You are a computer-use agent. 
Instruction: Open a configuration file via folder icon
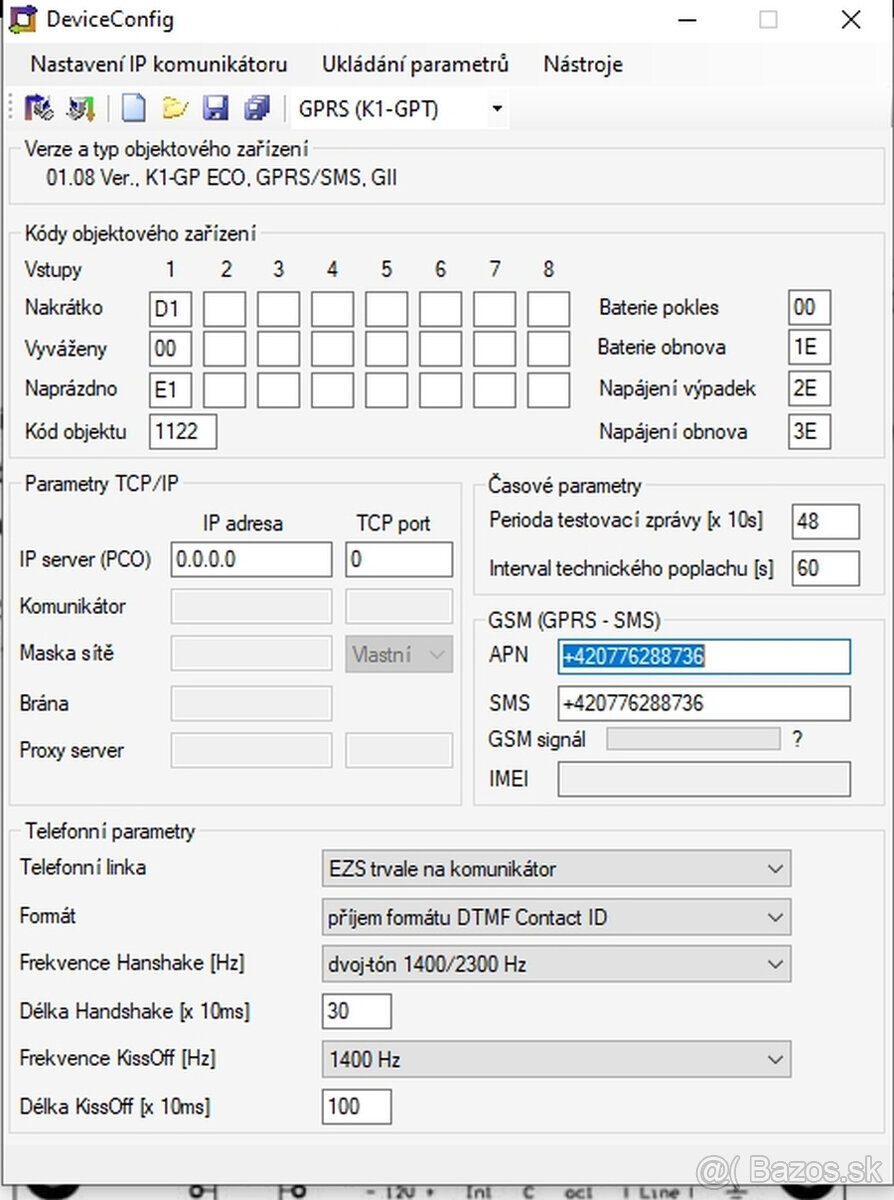point(174,107)
